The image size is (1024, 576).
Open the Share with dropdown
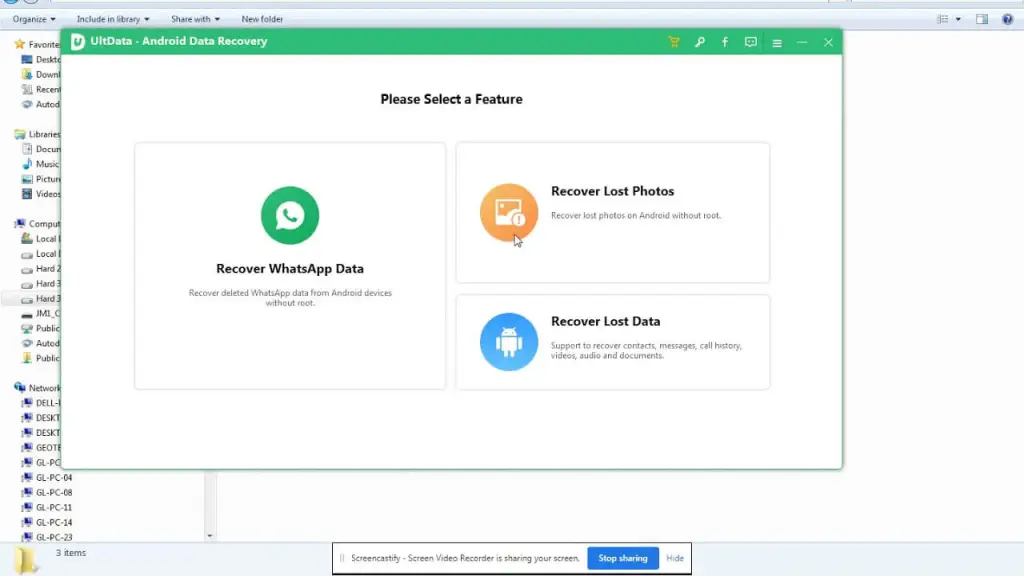[x=195, y=19]
